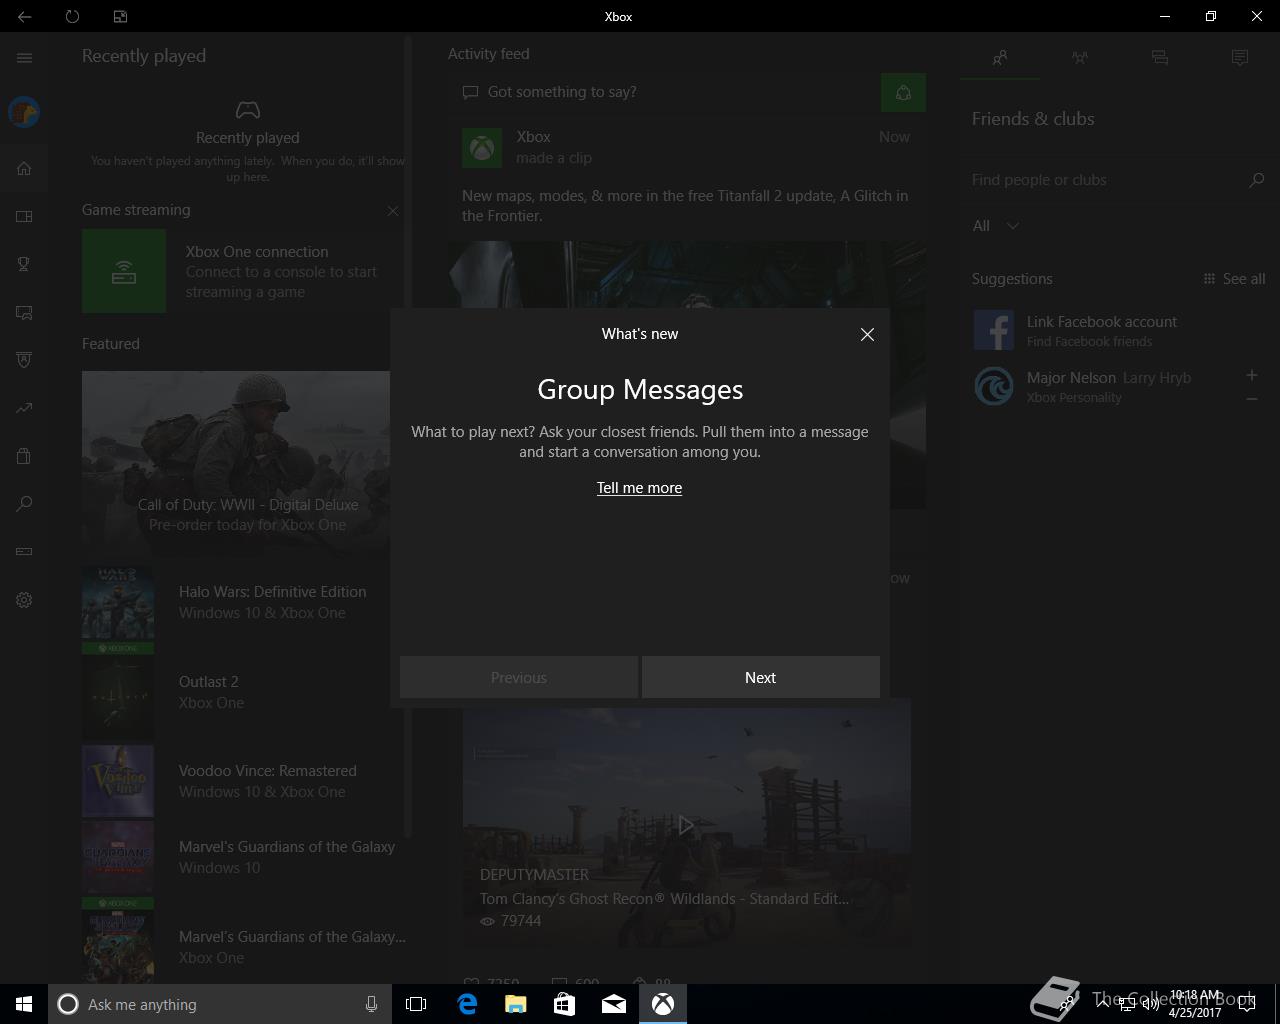Image resolution: width=1280 pixels, height=1024 pixels.
Task: Open Xbox One connection text
Action: 257,252
